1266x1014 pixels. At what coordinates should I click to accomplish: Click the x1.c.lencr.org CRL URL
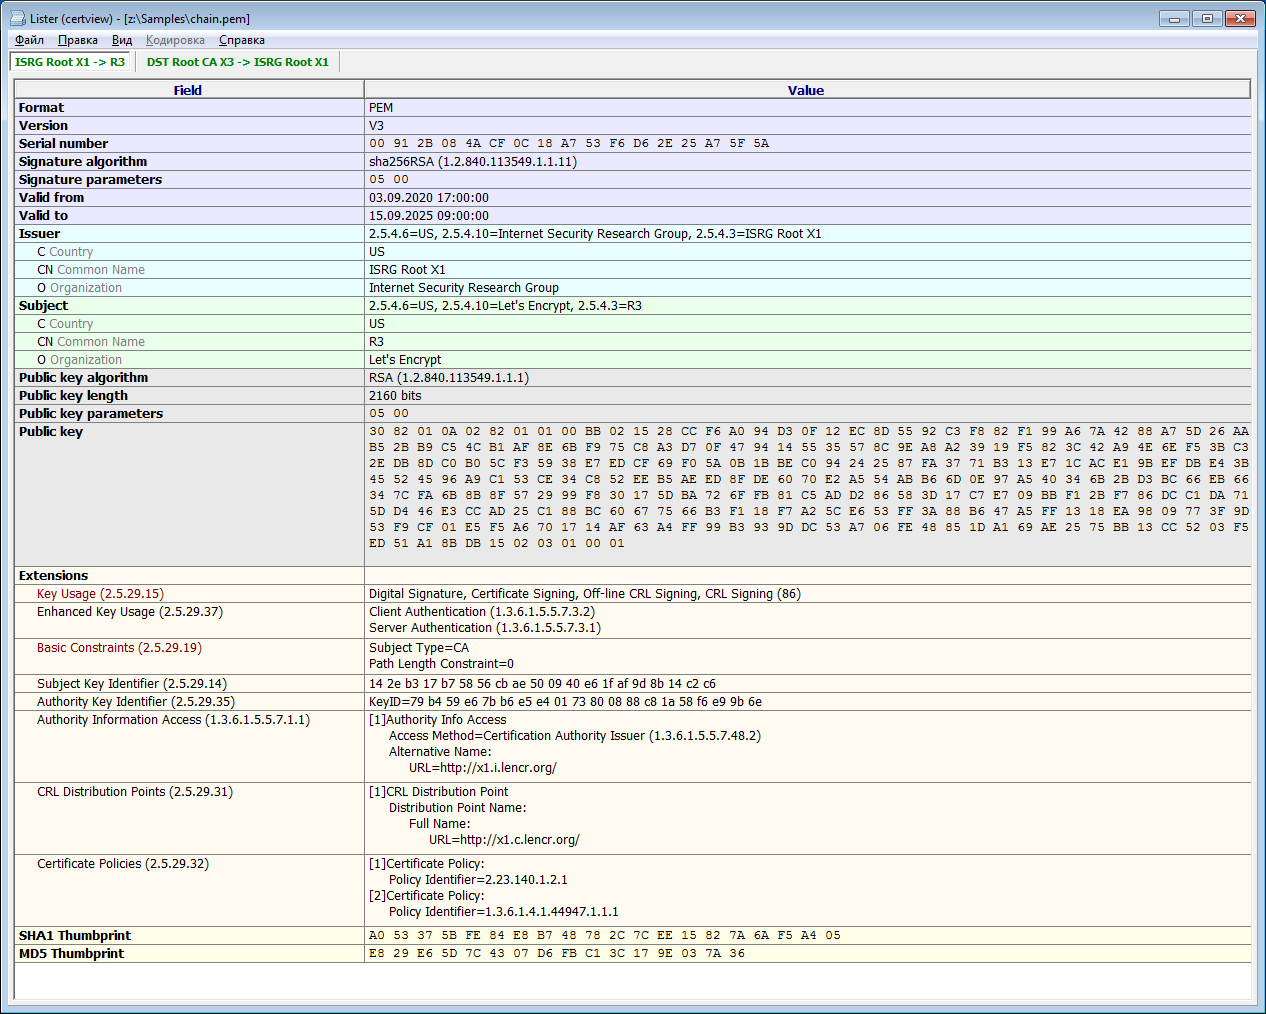pyautogui.click(x=504, y=840)
